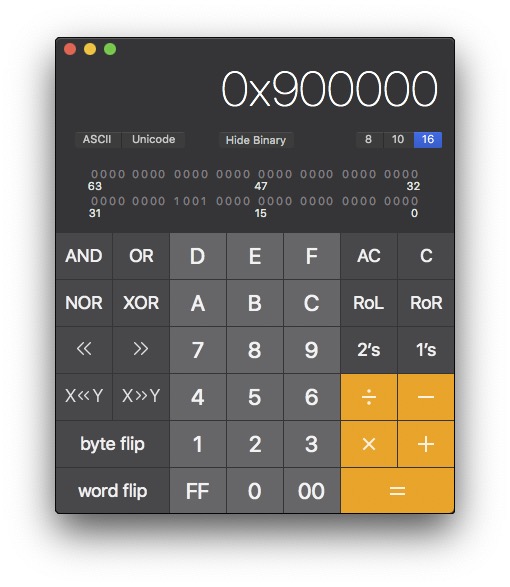Click the number 9 key
The width and height of the screenshot is (510, 587).
coord(312,350)
